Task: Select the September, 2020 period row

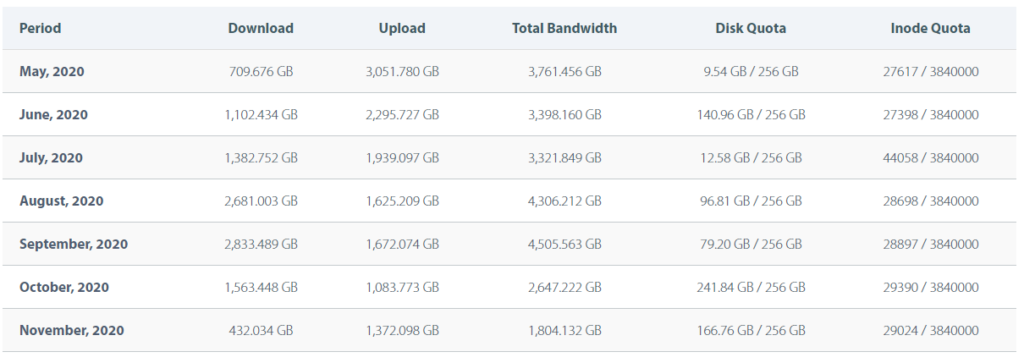Action: [x=511, y=244]
